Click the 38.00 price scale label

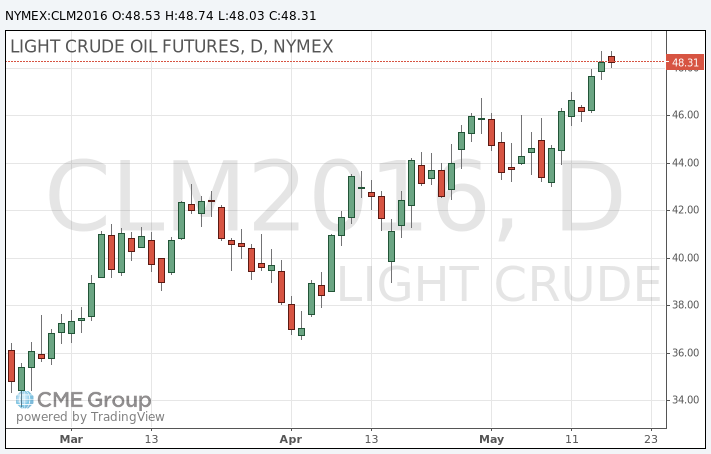click(684, 305)
